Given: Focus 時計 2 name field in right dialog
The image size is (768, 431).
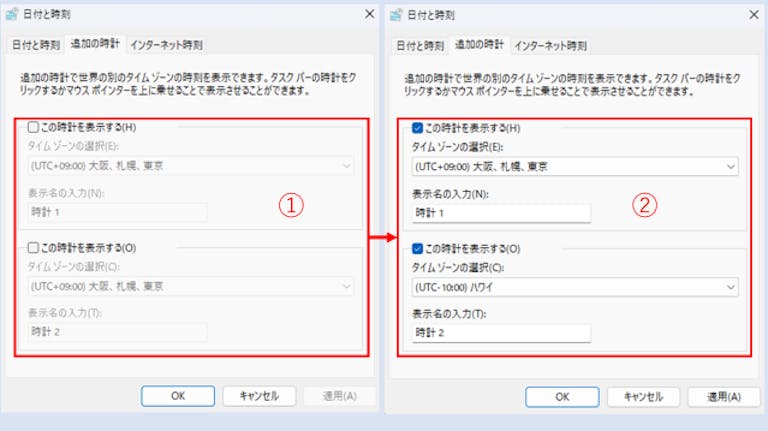Looking at the screenshot, I should [501, 333].
